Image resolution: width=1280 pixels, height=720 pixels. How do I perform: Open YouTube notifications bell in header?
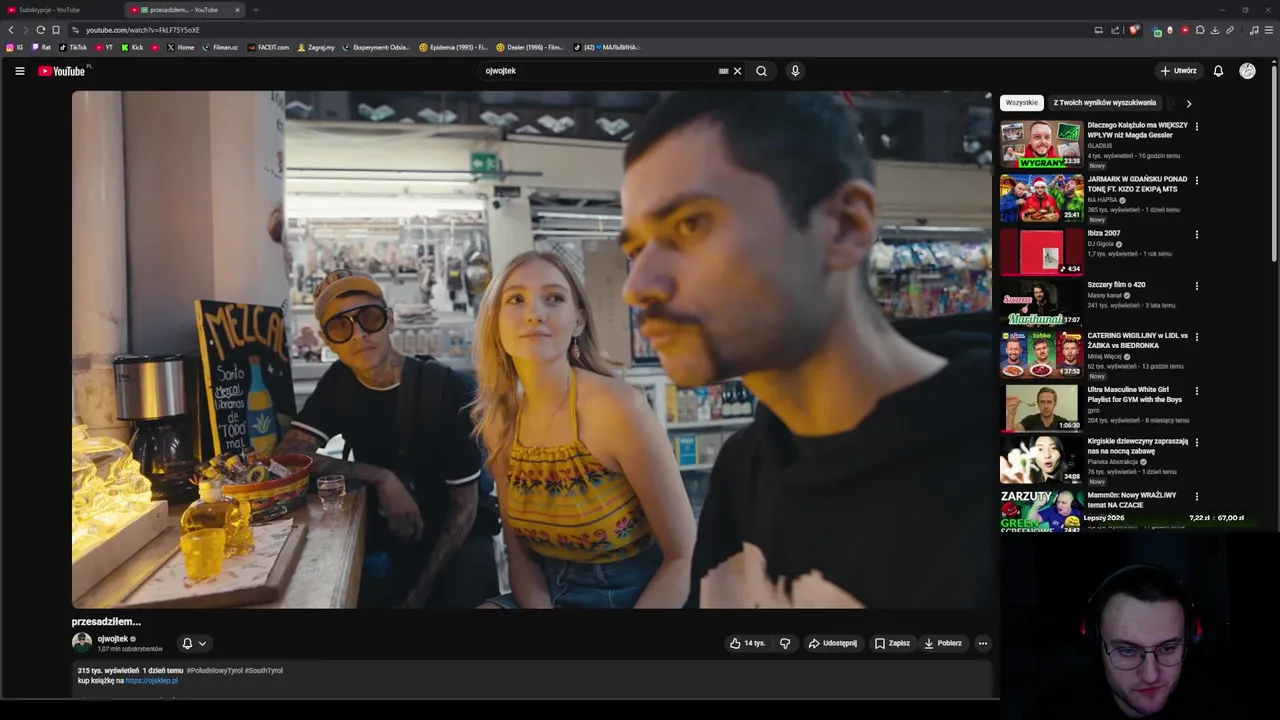[1218, 71]
